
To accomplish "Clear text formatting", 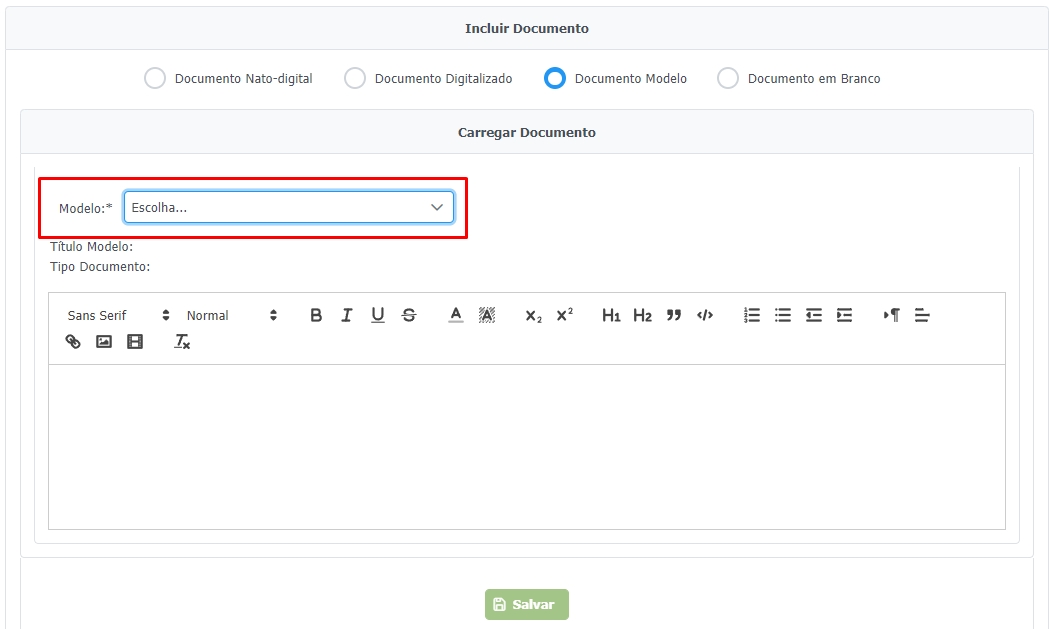I will tap(182, 341).
